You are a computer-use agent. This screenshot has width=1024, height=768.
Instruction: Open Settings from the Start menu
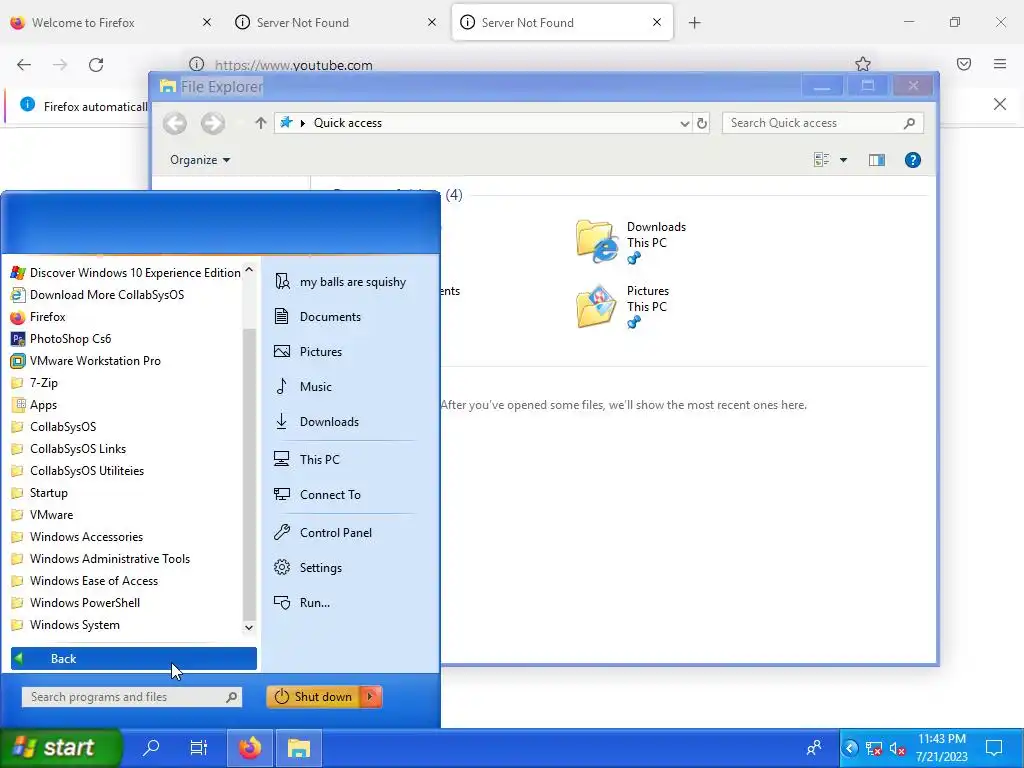click(x=308, y=568)
